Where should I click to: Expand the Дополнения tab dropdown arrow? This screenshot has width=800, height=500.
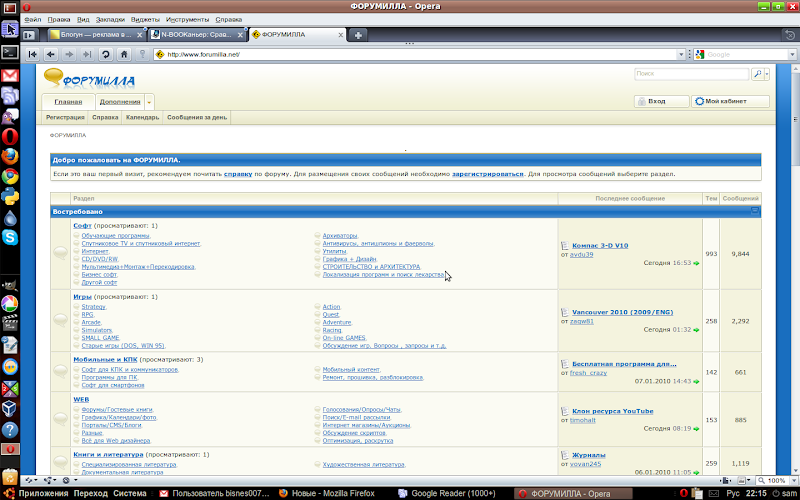tap(149, 102)
